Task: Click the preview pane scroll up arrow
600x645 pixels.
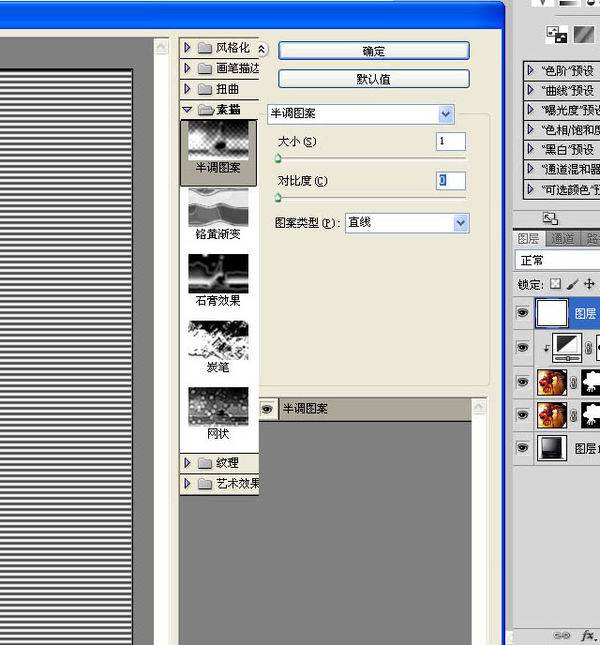Action: coord(161,46)
